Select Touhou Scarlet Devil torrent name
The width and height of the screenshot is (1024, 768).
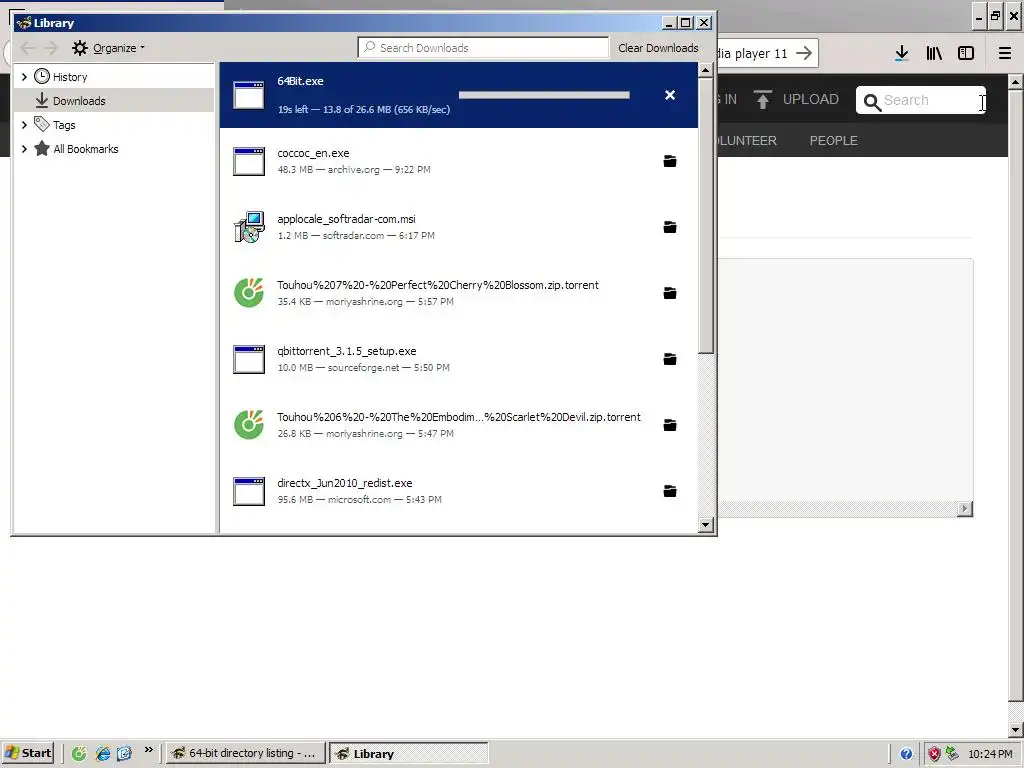[x=458, y=417]
